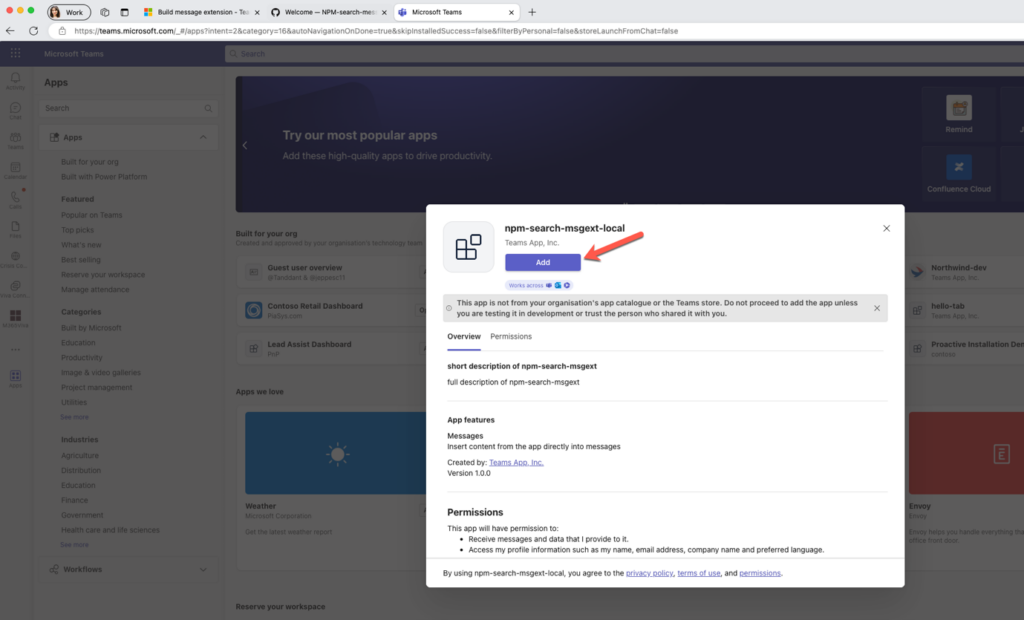Open the Chat icon in the sidebar
The width and height of the screenshot is (1024, 620).
[15, 110]
